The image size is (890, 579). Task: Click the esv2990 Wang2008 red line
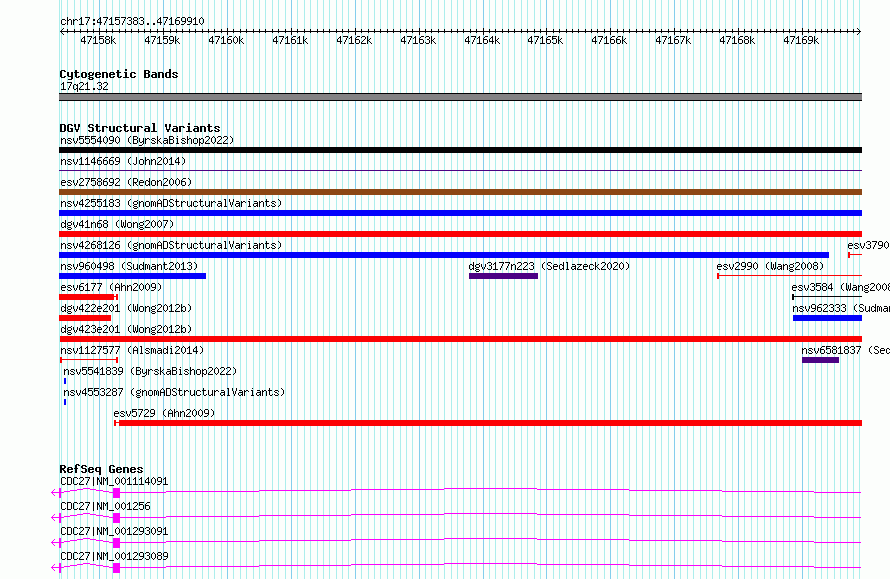(x=790, y=276)
